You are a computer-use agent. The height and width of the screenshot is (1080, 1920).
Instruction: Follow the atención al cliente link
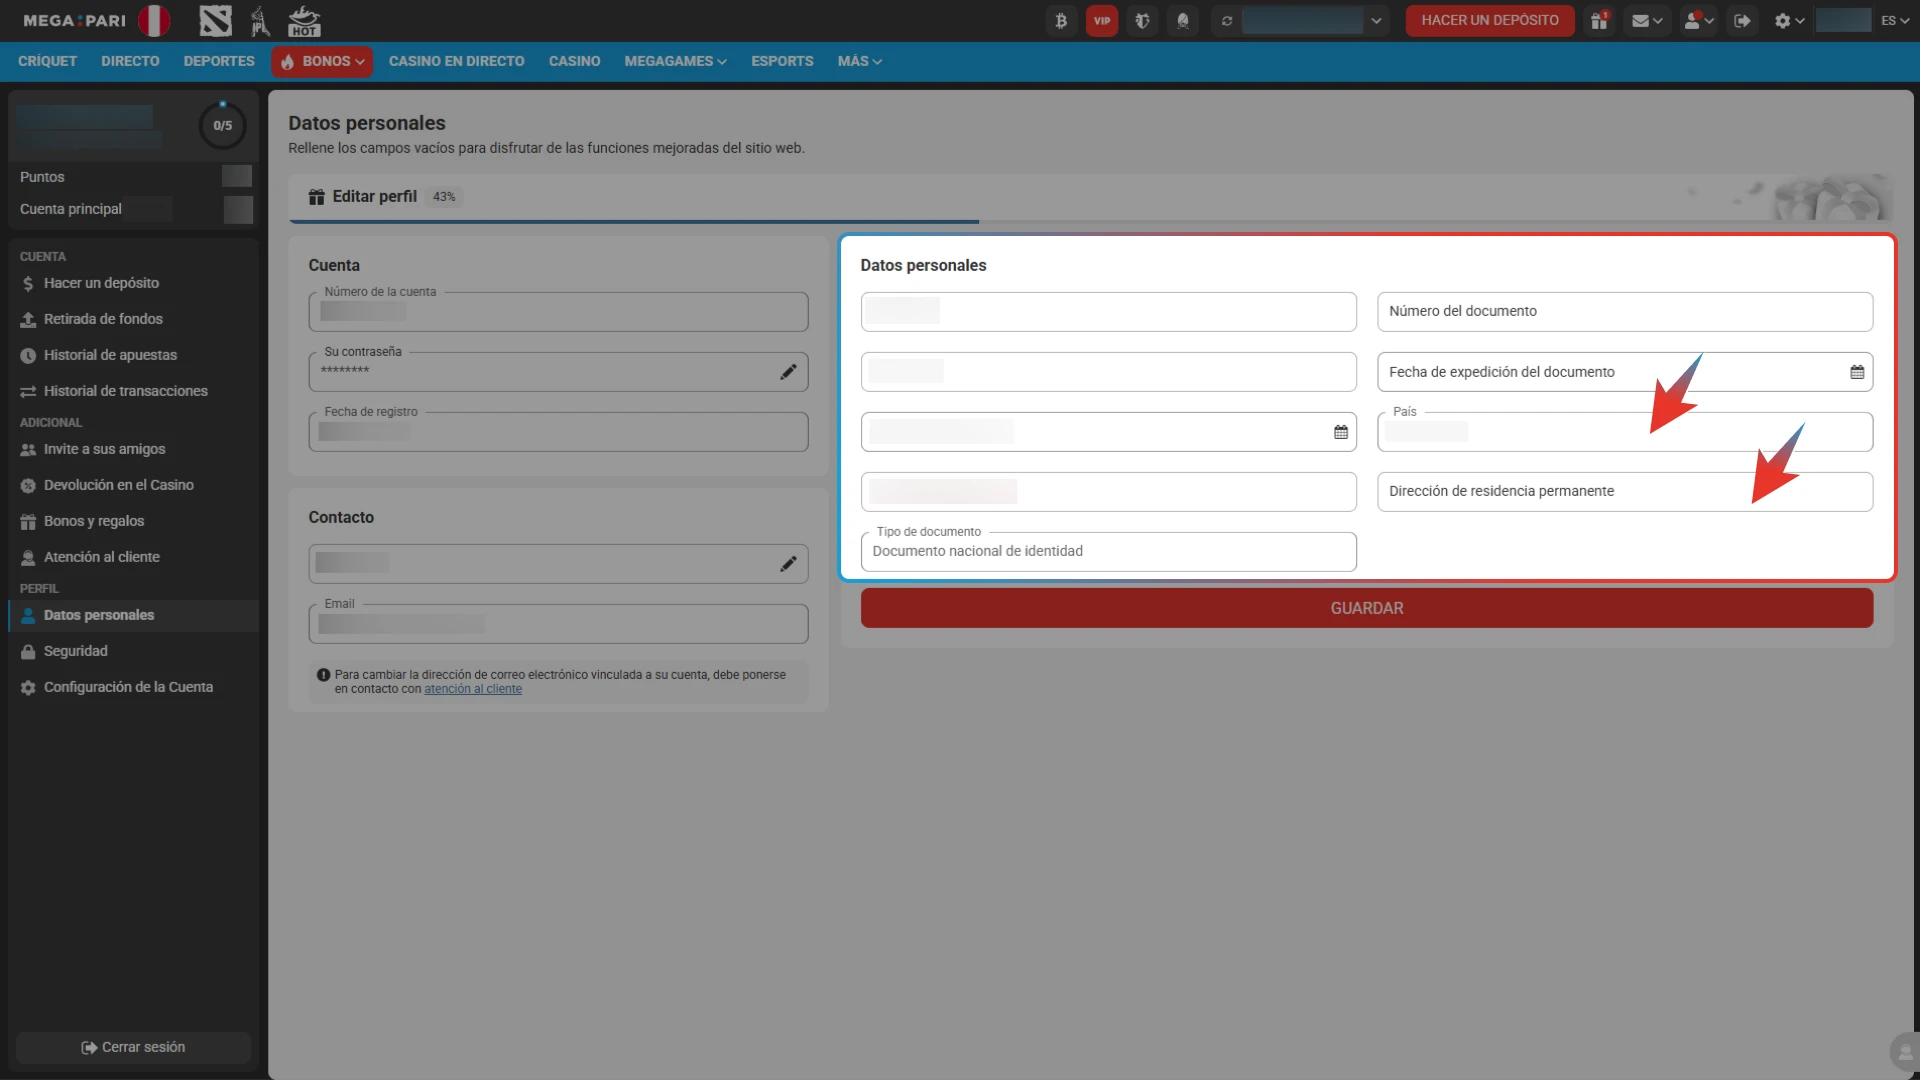(473, 689)
